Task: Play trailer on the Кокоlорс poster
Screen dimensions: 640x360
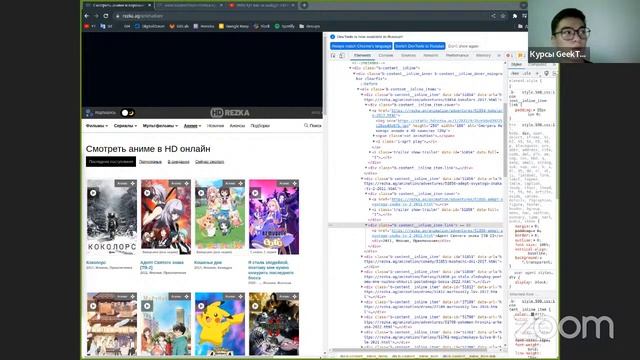Action: coord(93,193)
